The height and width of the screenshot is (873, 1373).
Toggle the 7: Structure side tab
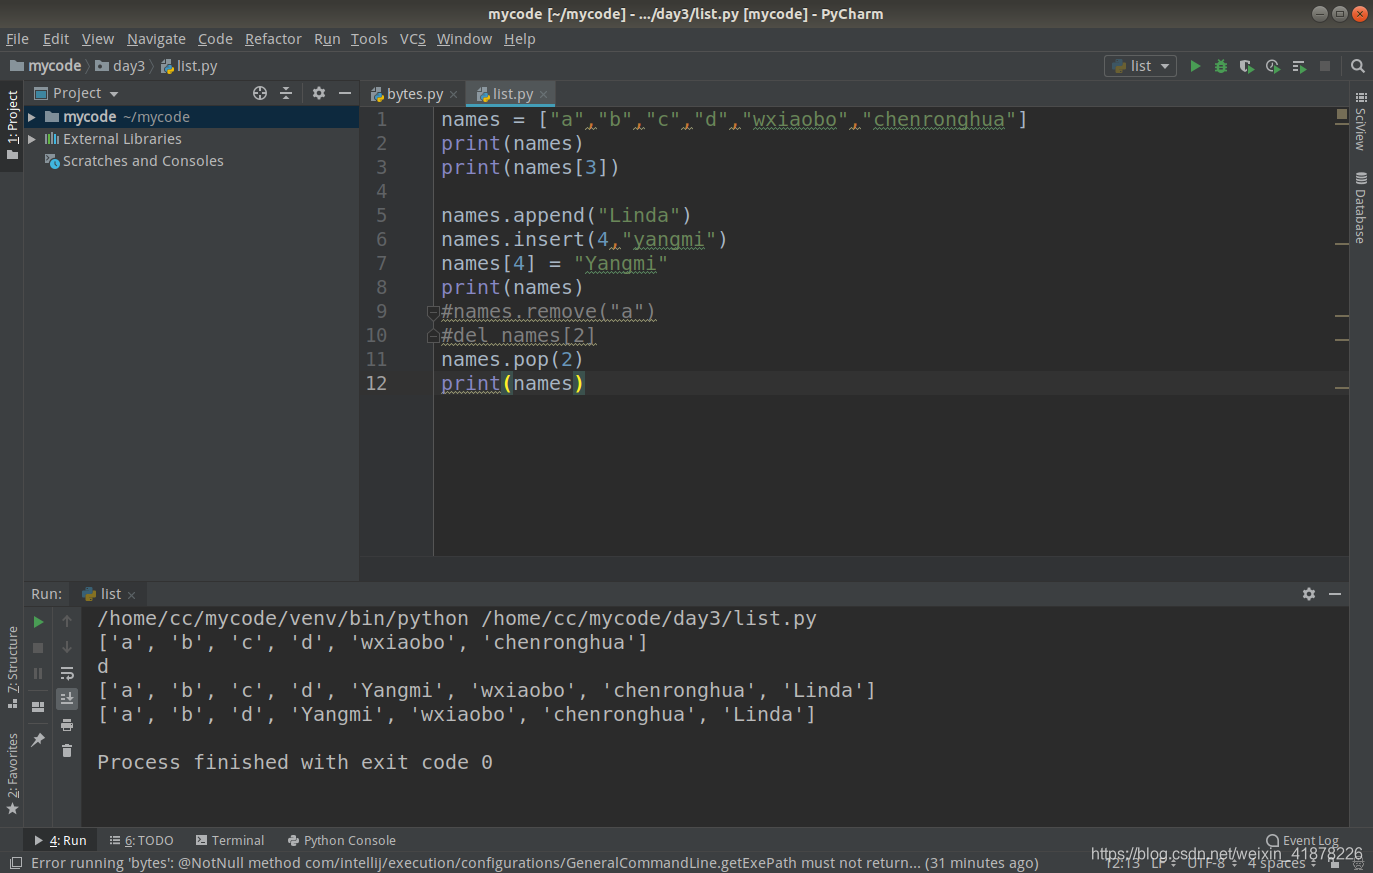[12, 667]
